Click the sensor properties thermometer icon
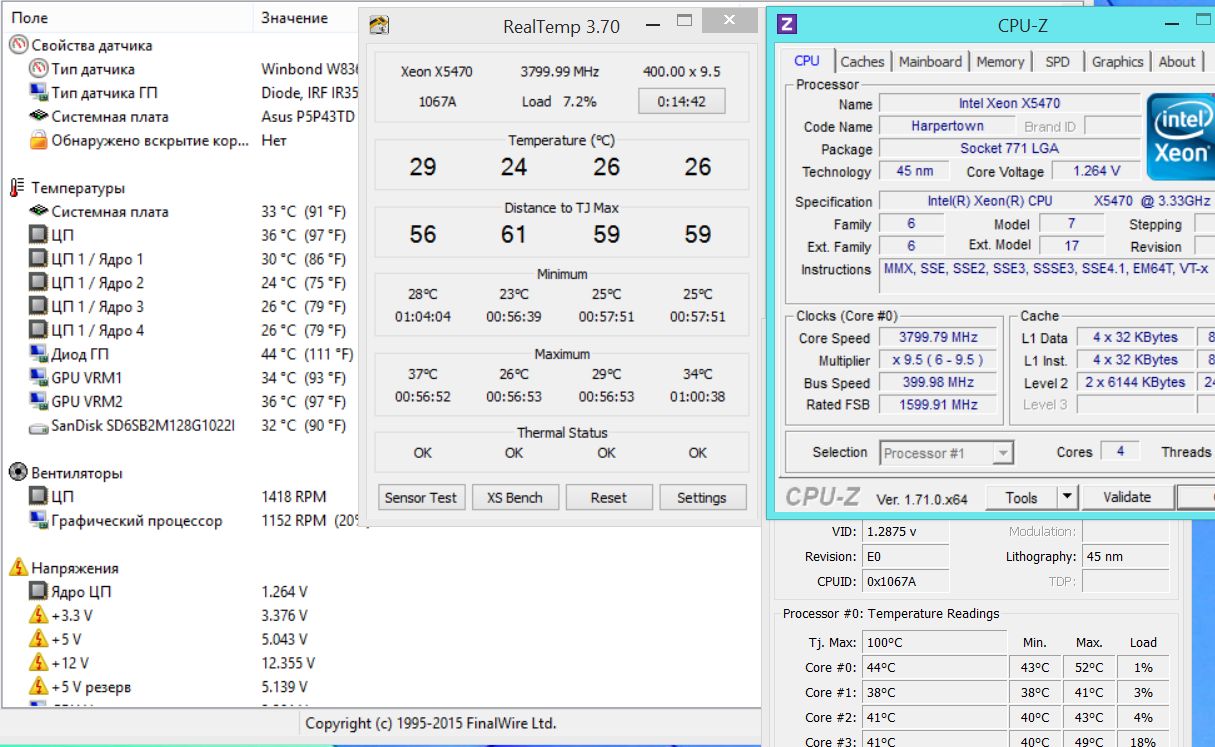This screenshot has height=747, width=1215. coord(18,45)
